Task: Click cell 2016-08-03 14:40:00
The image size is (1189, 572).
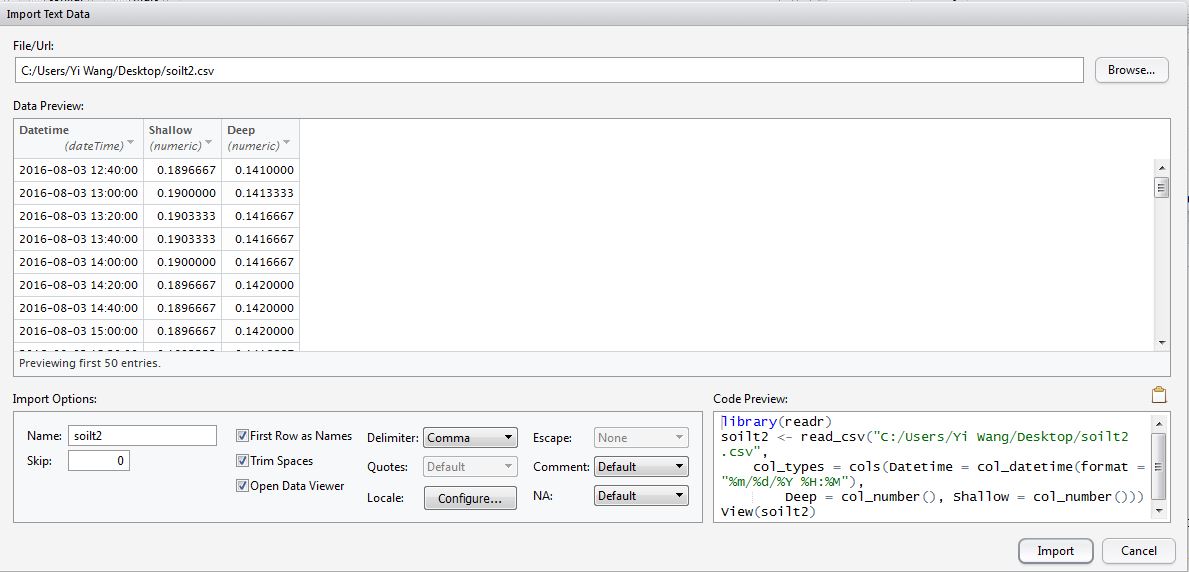Action: click(x=79, y=308)
